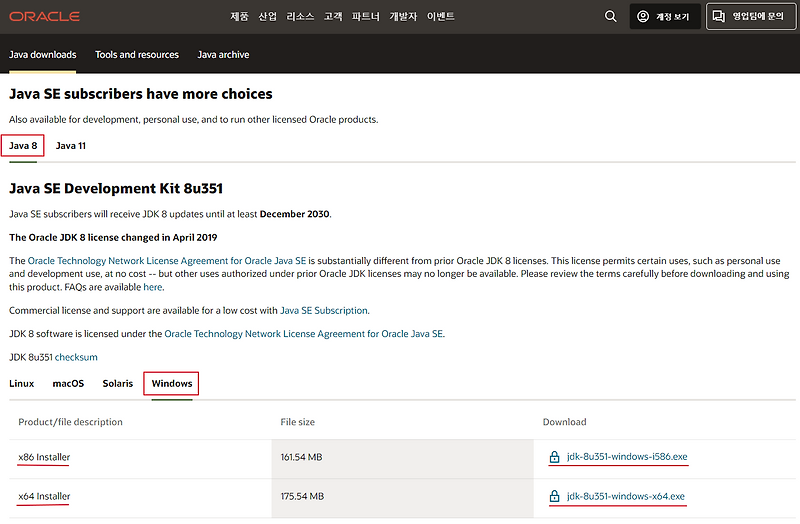This screenshot has width=800, height=524.
Task: Click the lock icon beside jdk-8u351-windows-x64.exe
Action: click(553, 496)
